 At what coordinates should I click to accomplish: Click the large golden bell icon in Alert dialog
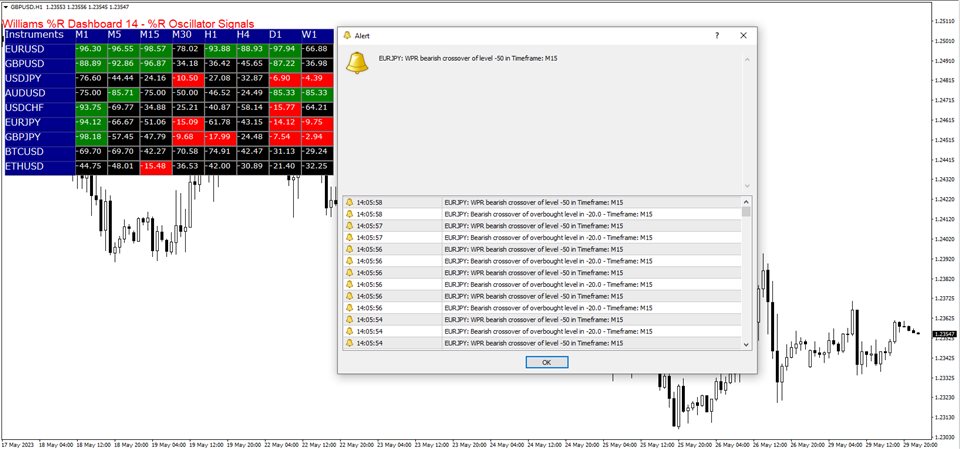point(357,62)
